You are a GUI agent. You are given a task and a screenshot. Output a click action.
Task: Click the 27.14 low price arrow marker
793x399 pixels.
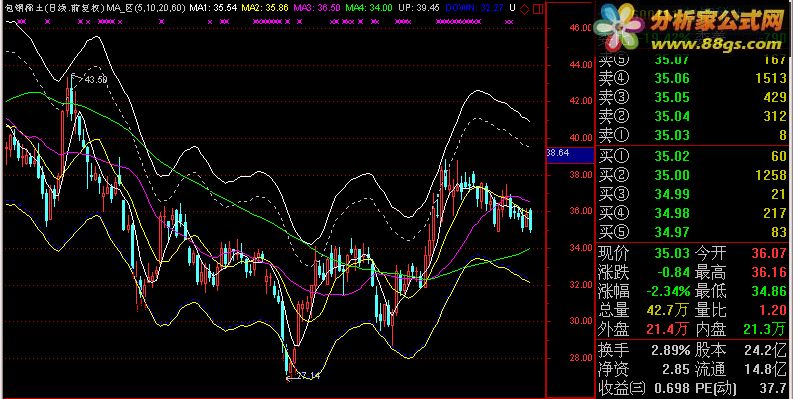point(303,376)
